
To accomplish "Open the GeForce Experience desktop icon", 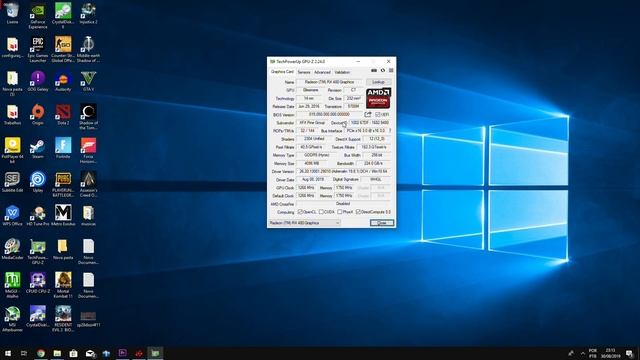I will (x=38, y=16).
